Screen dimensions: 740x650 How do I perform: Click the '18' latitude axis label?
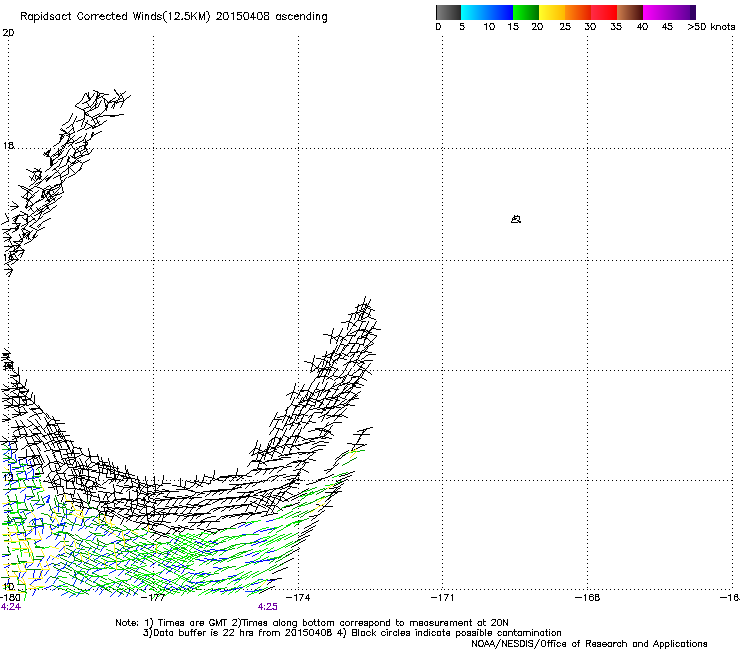[8, 145]
